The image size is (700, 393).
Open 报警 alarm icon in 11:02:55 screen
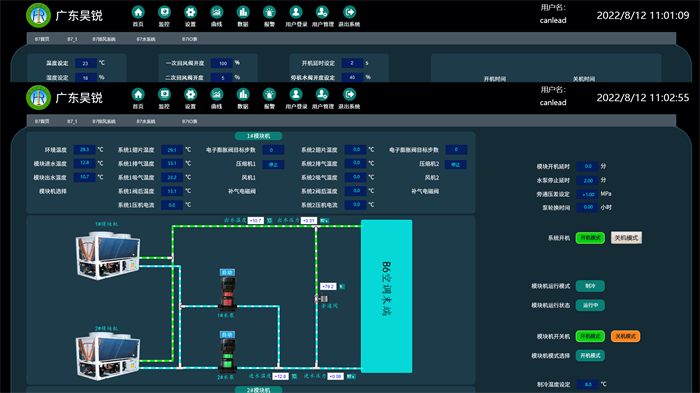coord(269,99)
